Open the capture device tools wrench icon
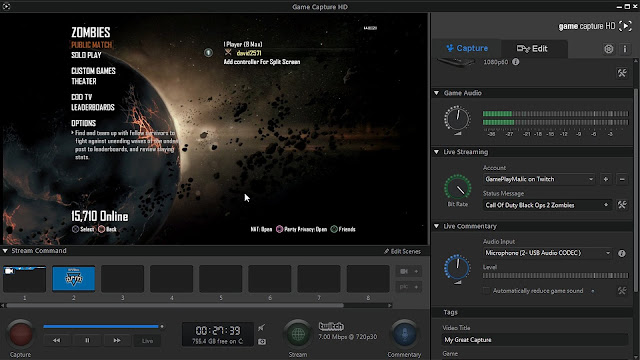Screen dimensions: 640x360 622,73
